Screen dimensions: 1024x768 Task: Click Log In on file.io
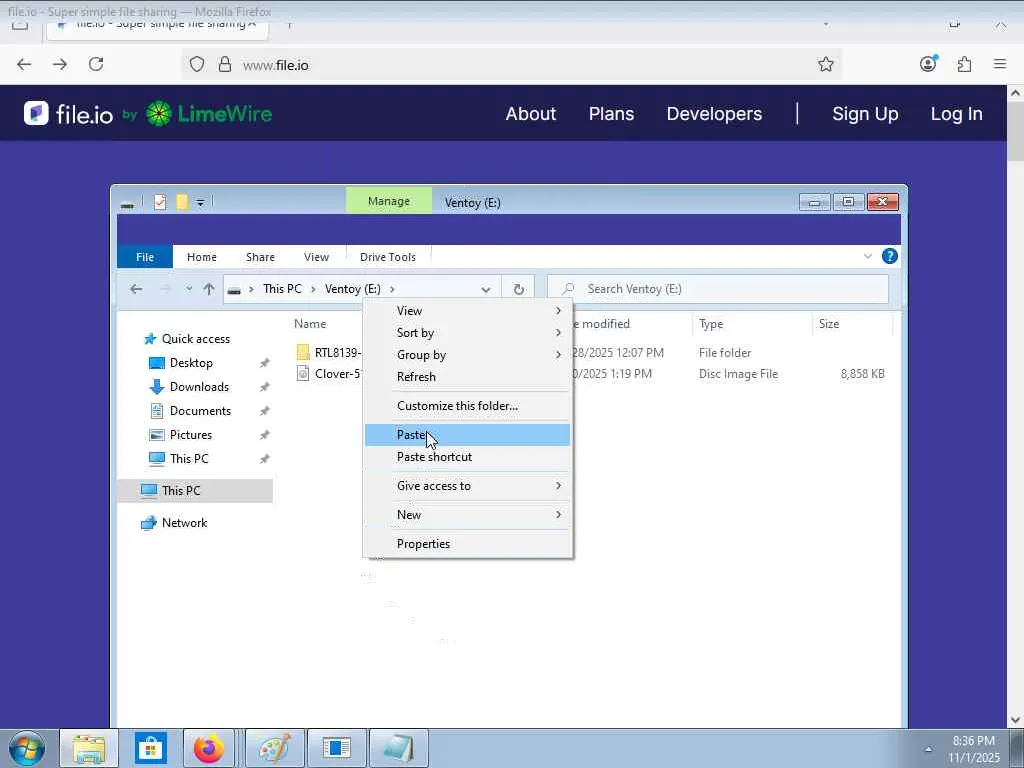click(957, 114)
